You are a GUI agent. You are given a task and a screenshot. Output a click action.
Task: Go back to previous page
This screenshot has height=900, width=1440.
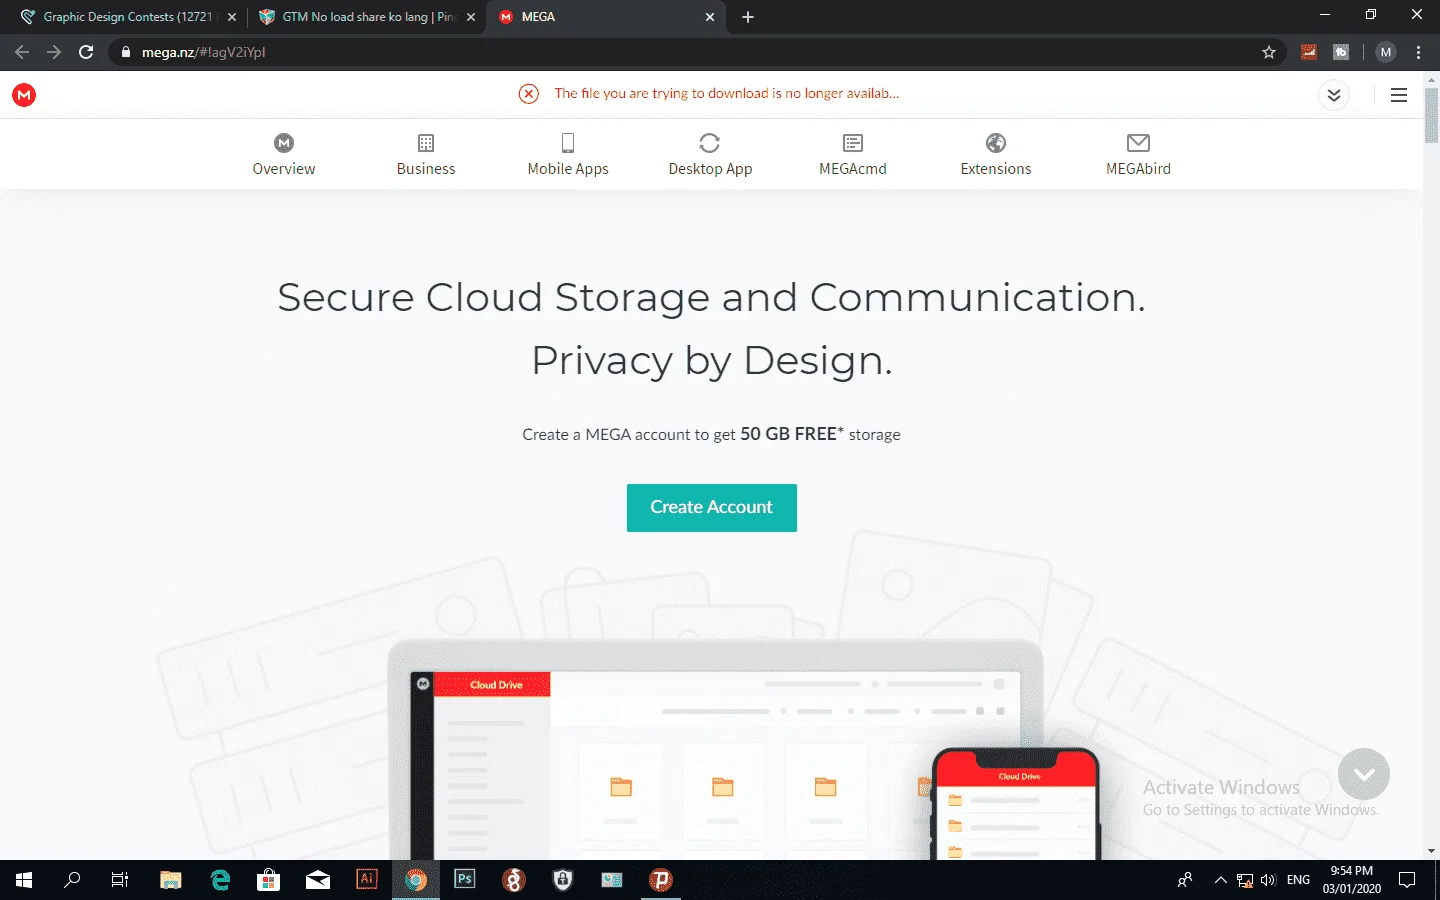pos(22,52)
